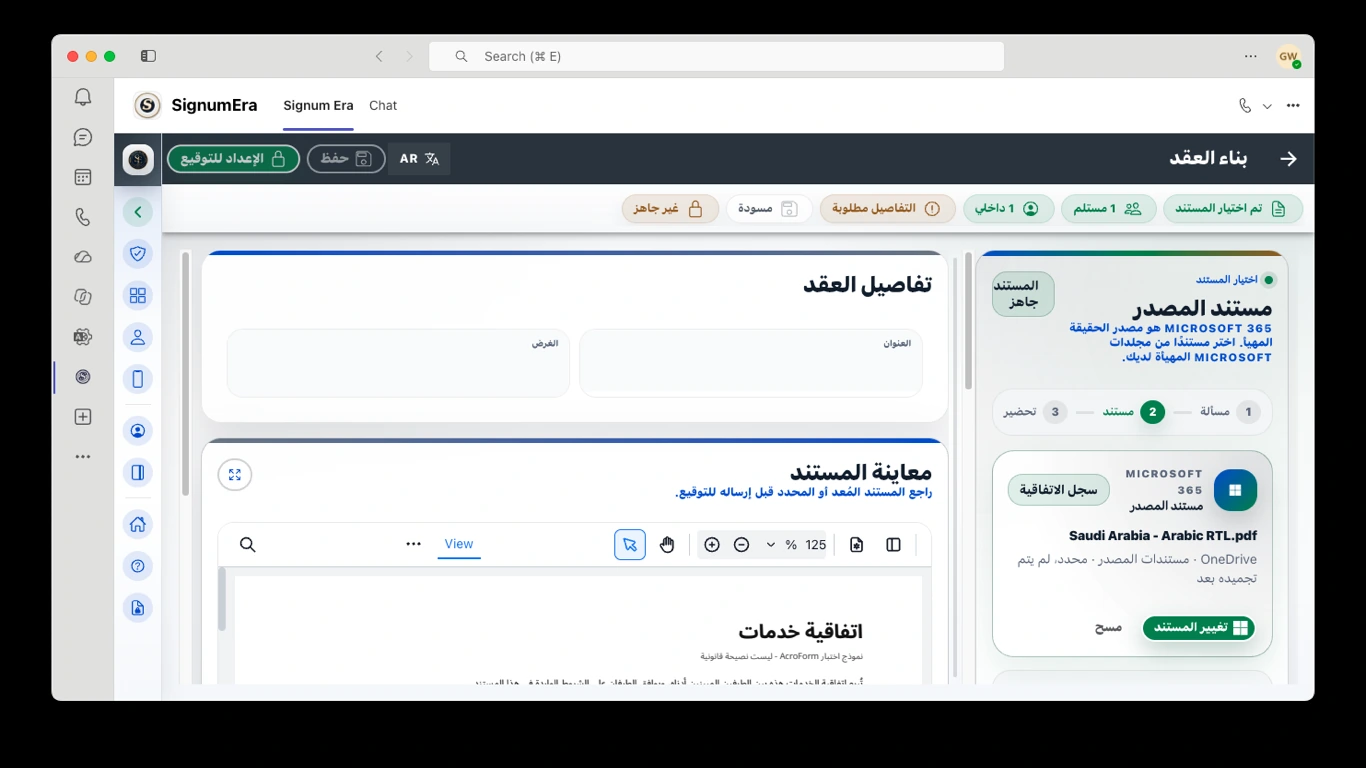Click the حفظ save button
1366x768 pixels.
point(346,159)
